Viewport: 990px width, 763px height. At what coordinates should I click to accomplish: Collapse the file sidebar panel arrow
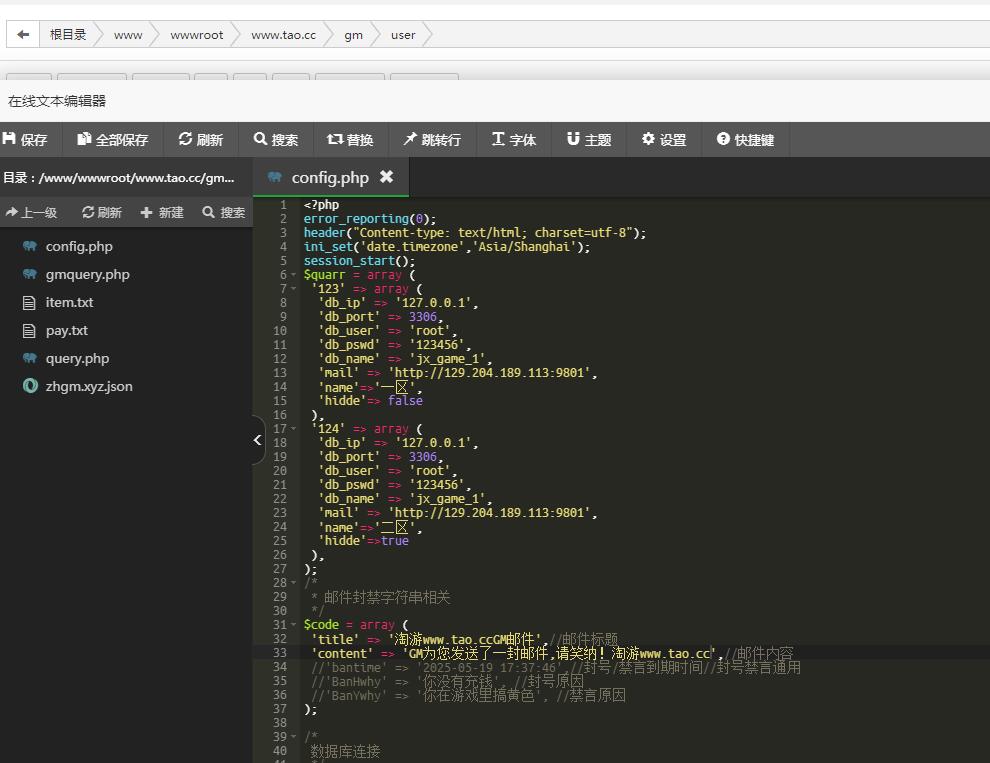257,440
